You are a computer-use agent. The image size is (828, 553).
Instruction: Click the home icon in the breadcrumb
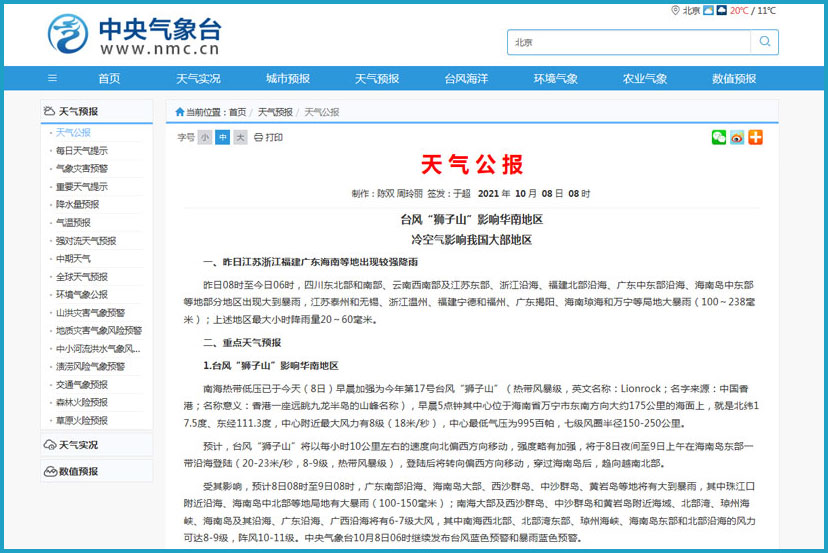(180, 112)
